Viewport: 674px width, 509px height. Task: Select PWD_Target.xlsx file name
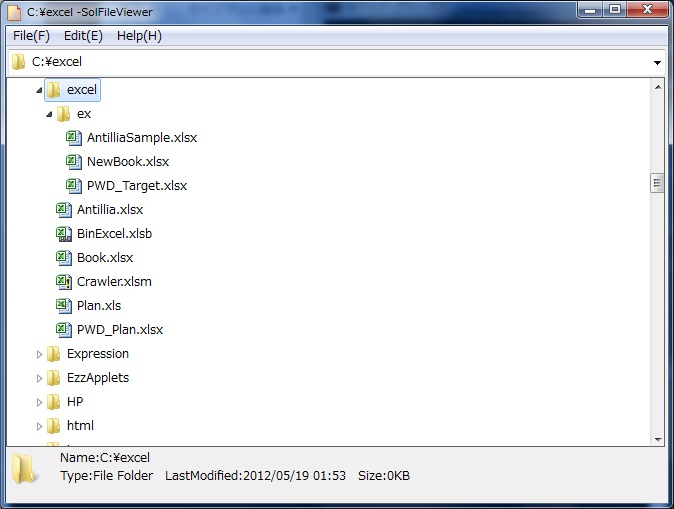click(x=137, y=186)
